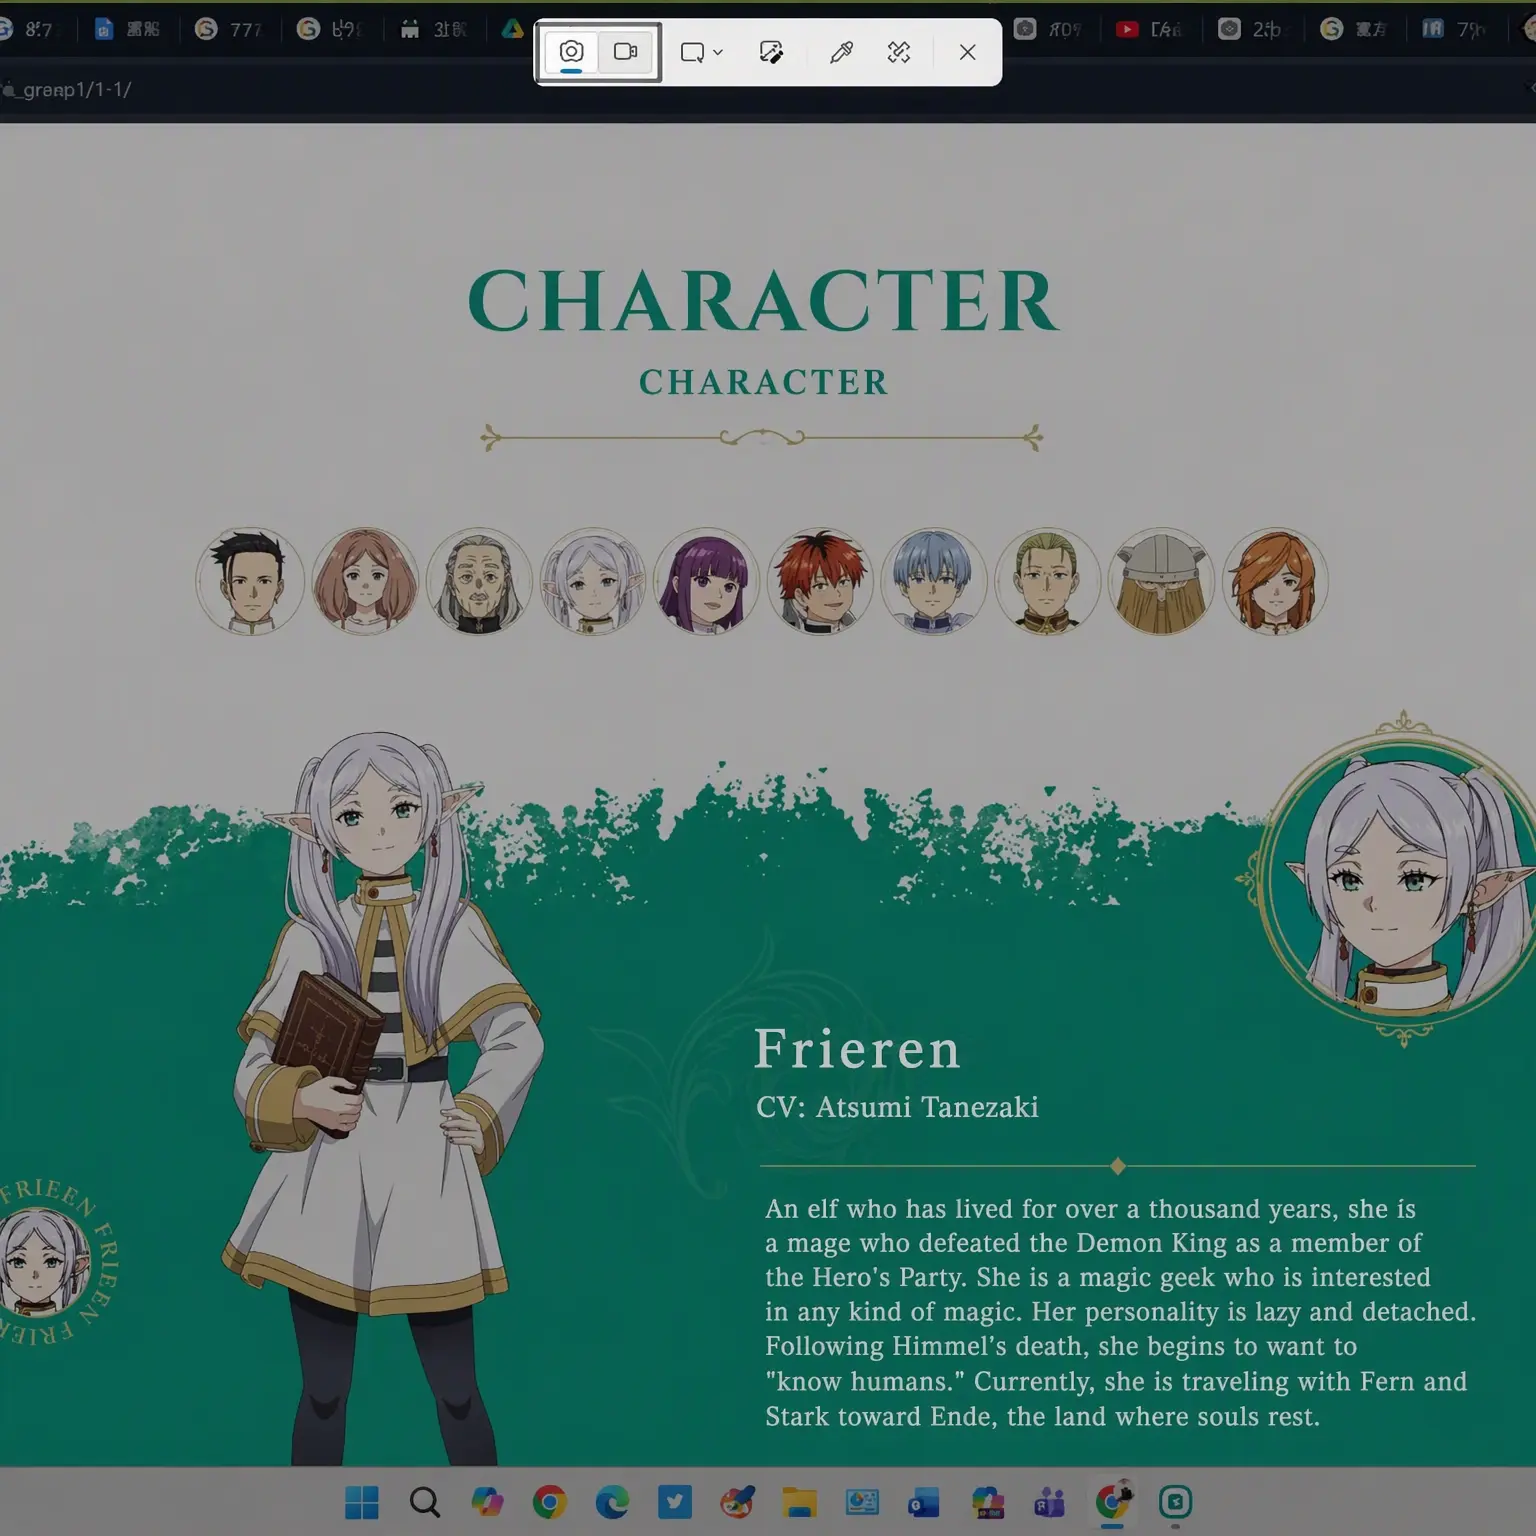Image resolution: width=1536 pixels, height=1536 pixels.
Task: Select the helmeted dwarf character portrait
Action: (1161, 581)
